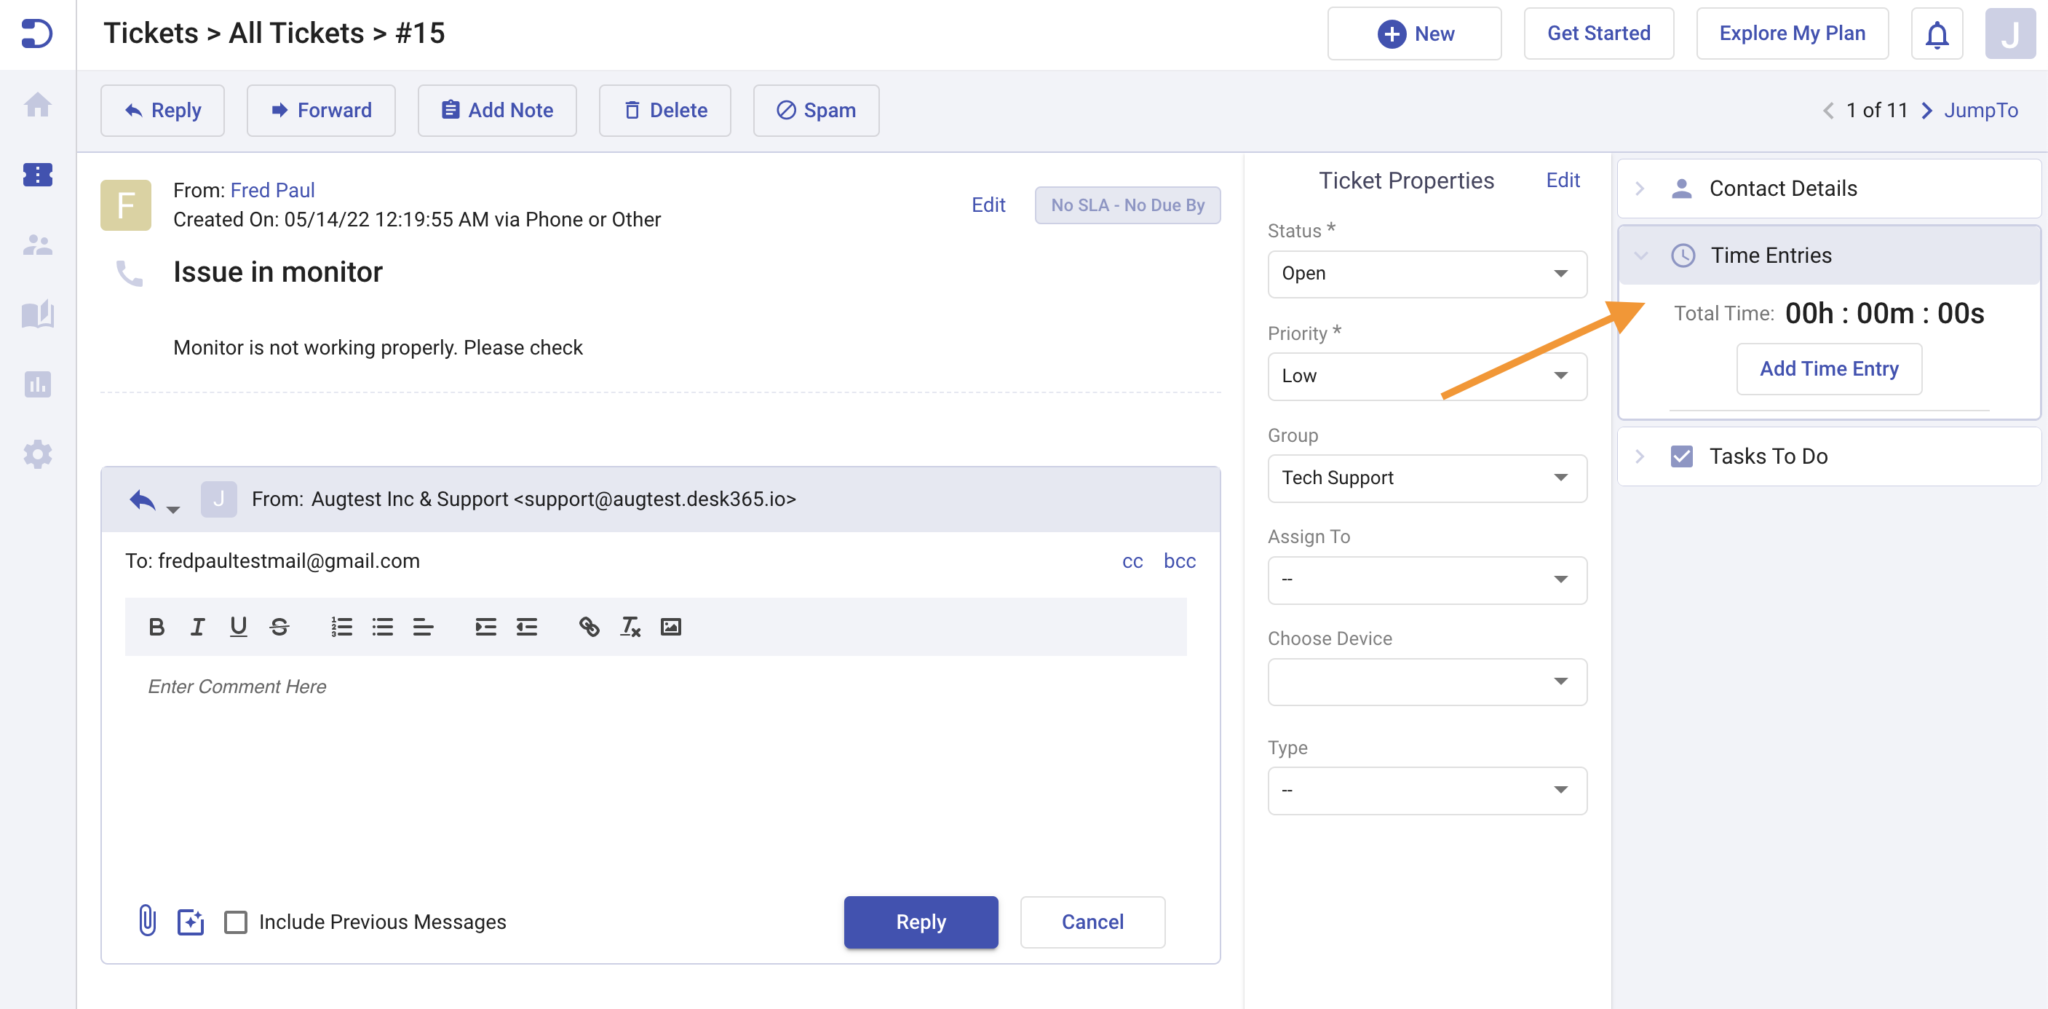
Task: Click the Spam toolbar item
Action: pos(815,110)
